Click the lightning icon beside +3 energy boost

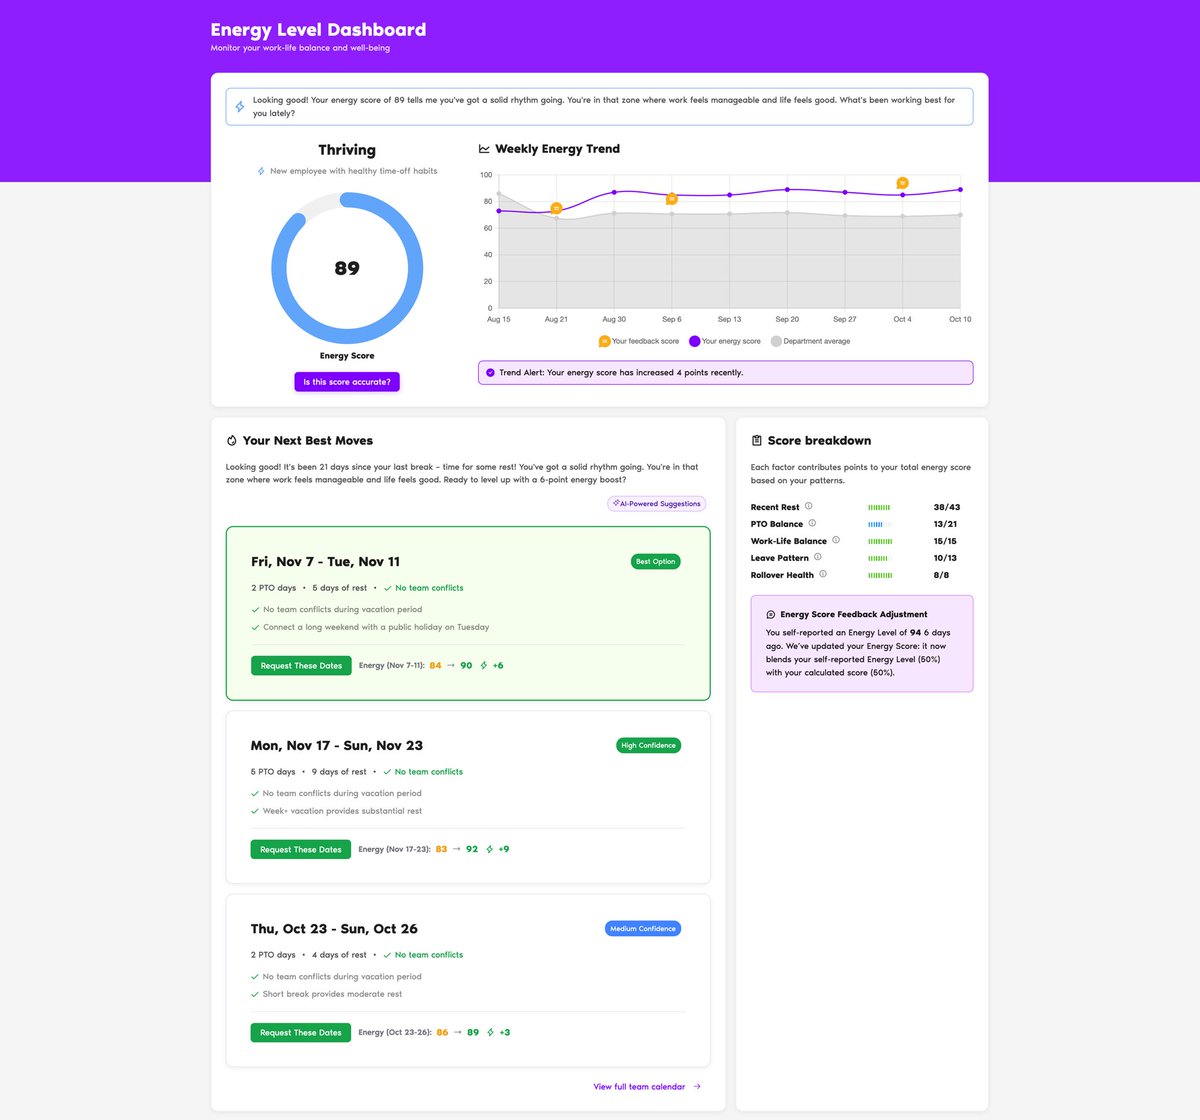[490, 1032]
